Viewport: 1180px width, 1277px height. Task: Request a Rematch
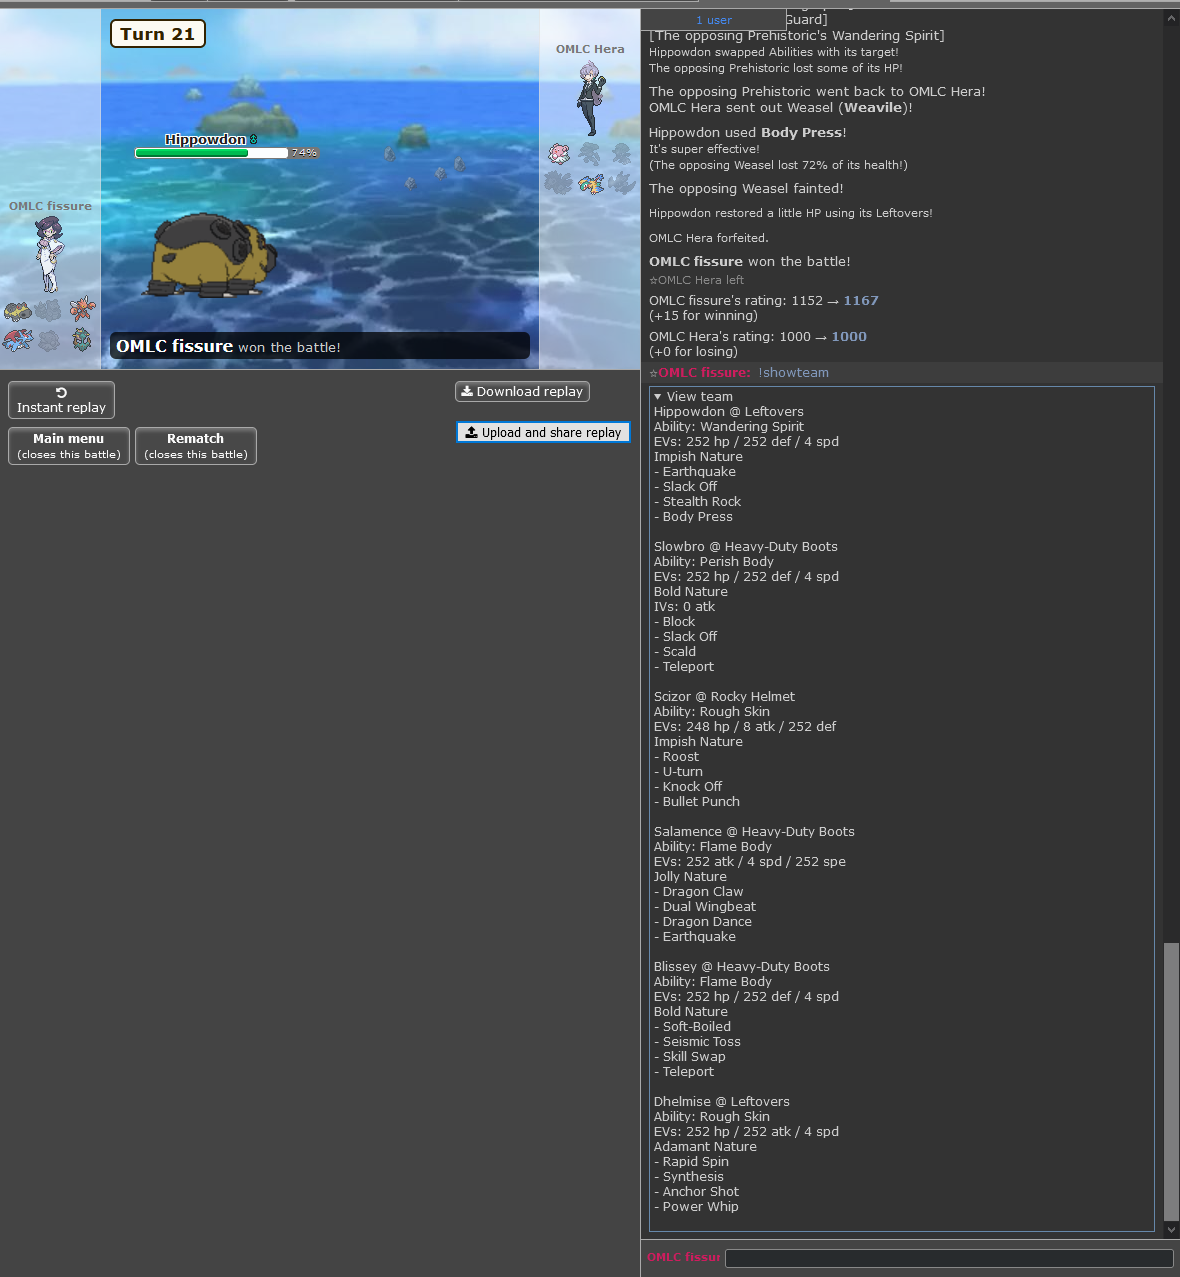(x=196, y=446)
